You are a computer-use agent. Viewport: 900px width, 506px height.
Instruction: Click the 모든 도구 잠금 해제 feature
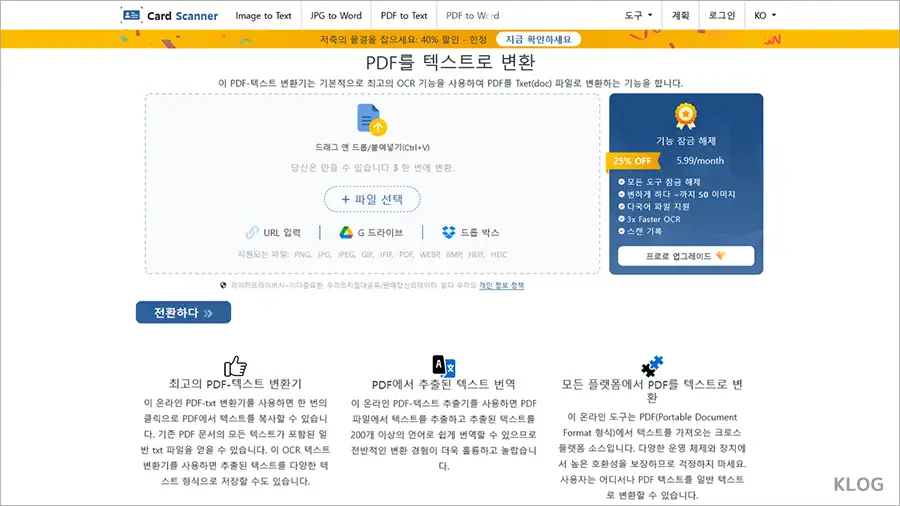pos(664,182)
